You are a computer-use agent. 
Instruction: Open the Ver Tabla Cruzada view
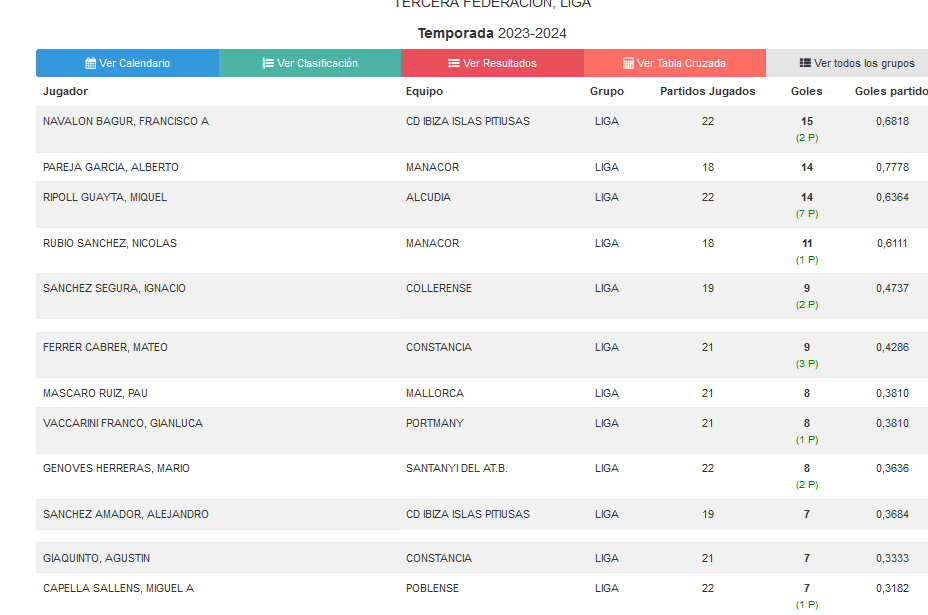click(x=674, y=63)
